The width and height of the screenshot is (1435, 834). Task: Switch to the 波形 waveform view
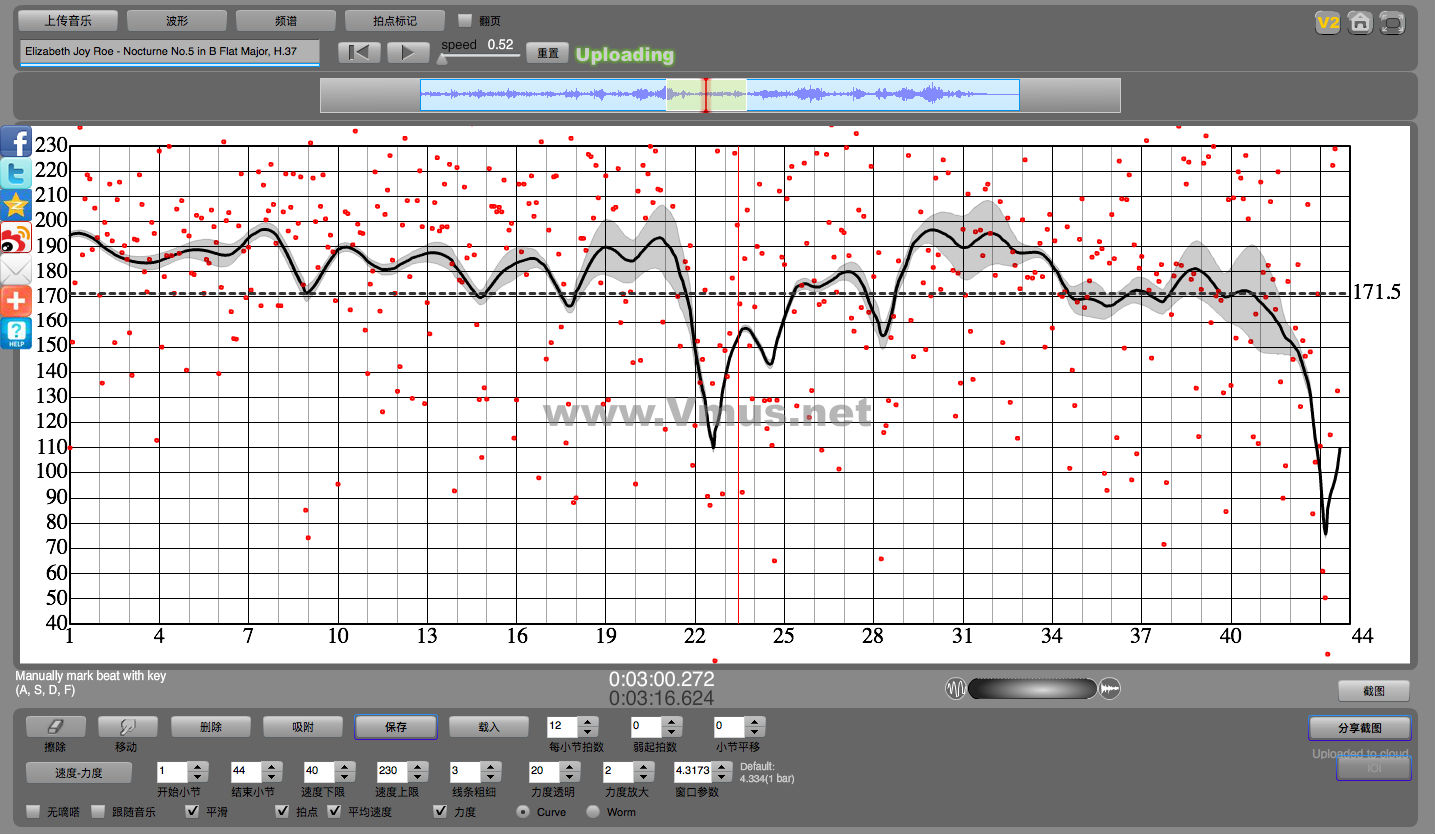(177, 20)
